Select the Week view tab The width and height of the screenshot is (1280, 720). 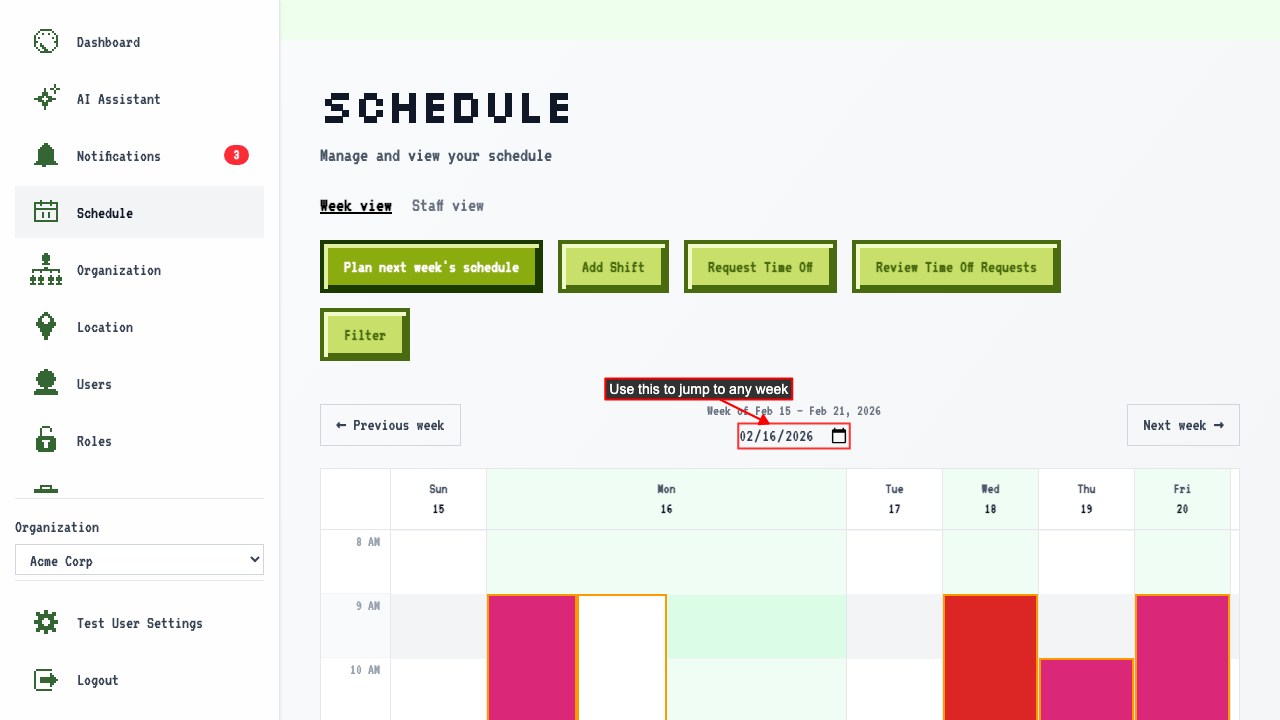[356, 205]
